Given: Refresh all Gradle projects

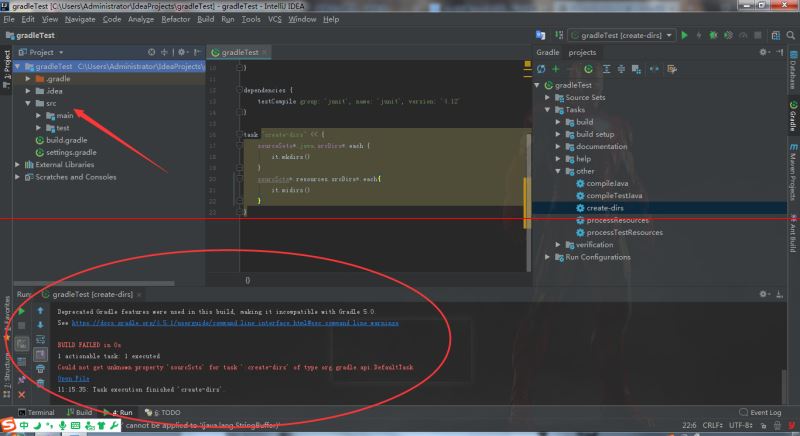Looking at the screenshot, I should pyautogui.click(x=541, y=69).
